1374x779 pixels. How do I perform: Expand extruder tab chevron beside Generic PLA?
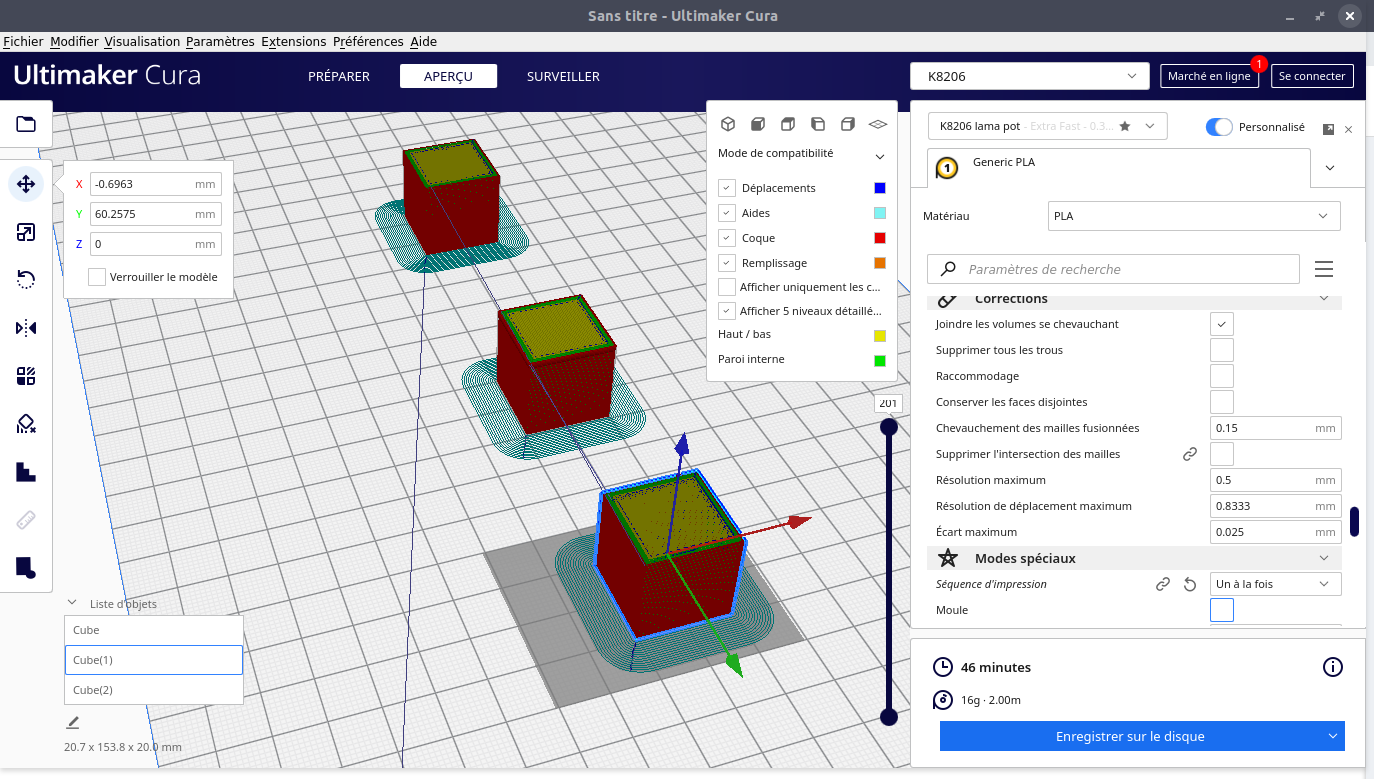[x=1329, y=168]
